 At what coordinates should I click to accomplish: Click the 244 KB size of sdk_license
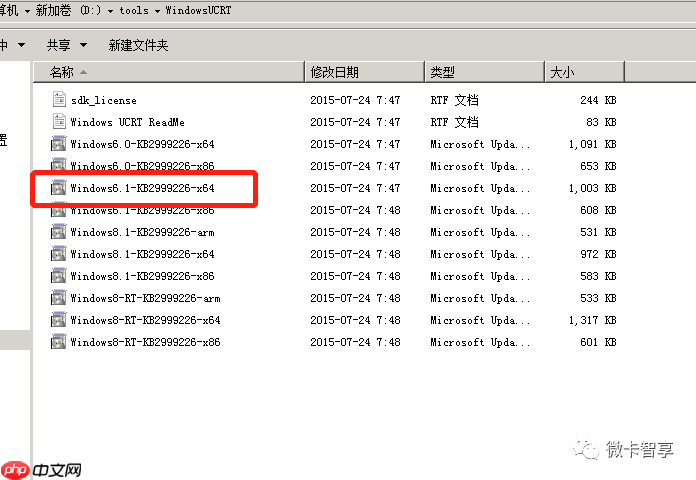[598, 100]
